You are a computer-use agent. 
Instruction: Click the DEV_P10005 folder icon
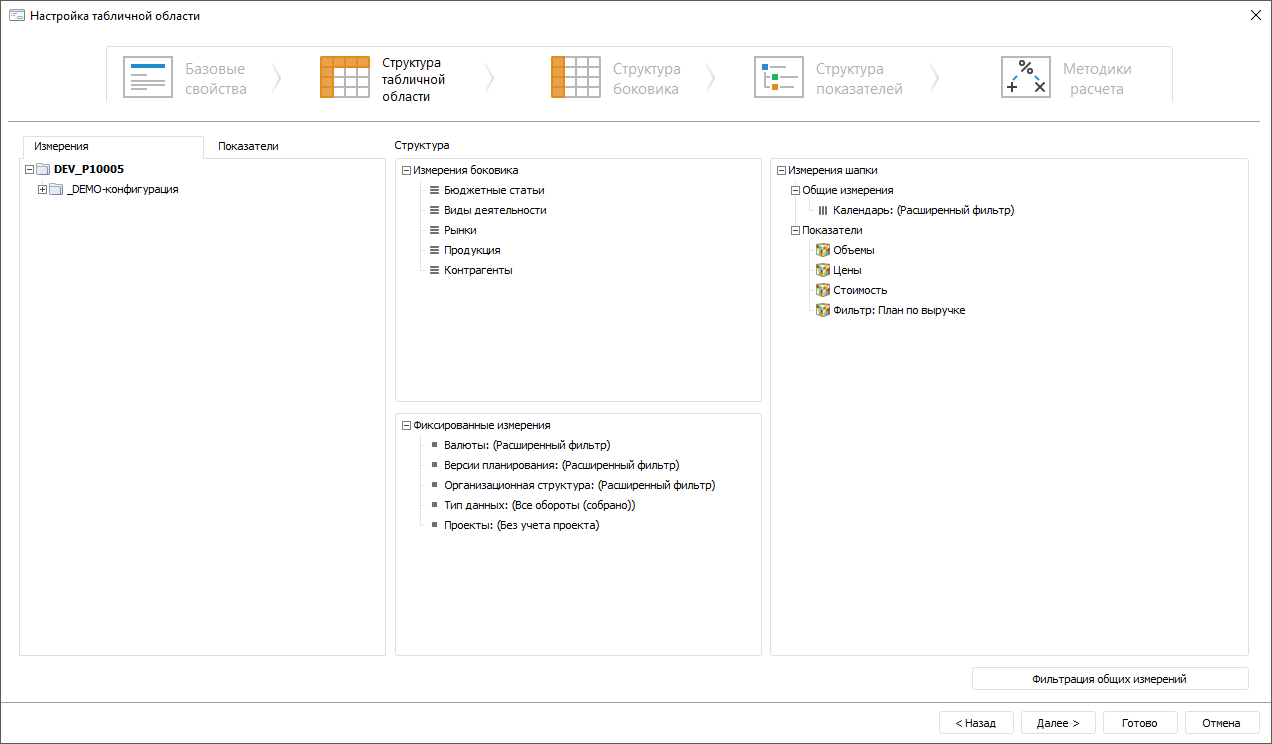click(x=43, y=170)
